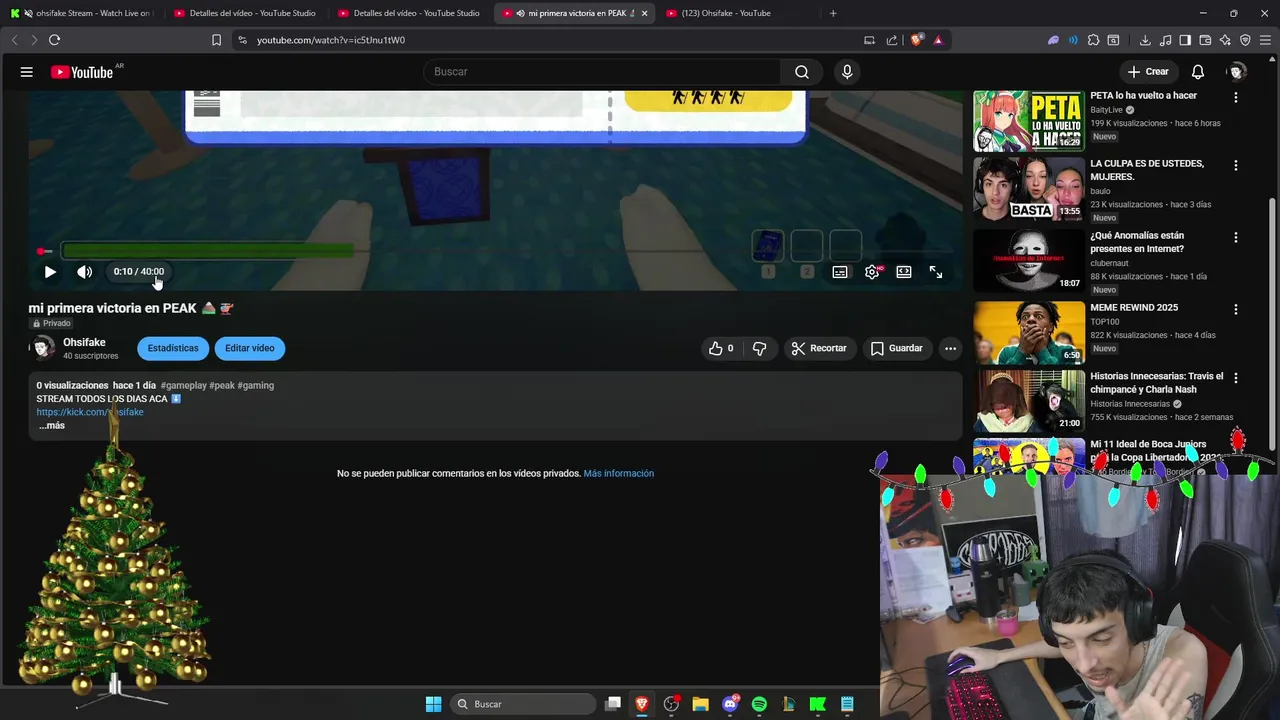Open the browser main menu
Screen dimensions: 1280x720
[1265, 40]
